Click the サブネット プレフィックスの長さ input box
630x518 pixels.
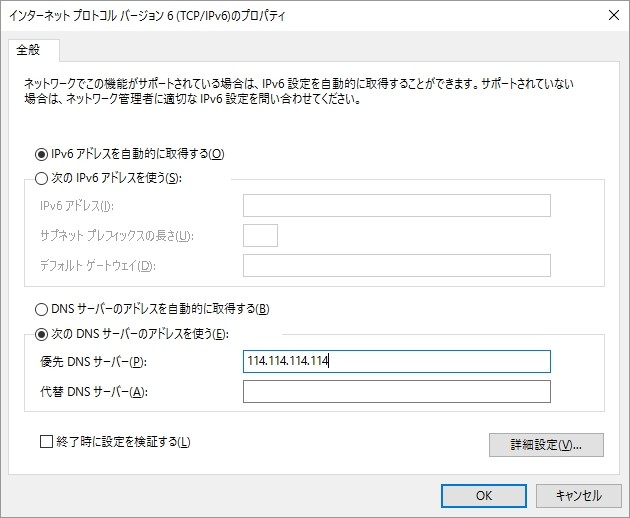tap(260, 235)
